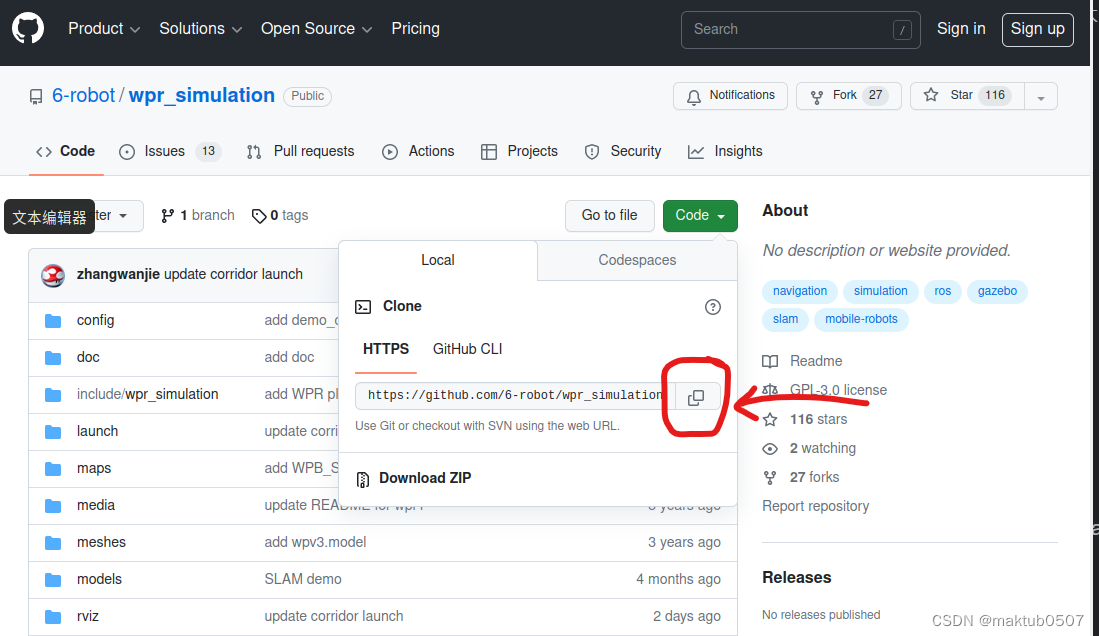Click the ros topic tag
Image resolution: width=1099 pixels, height=636 pixels.
click(943, 291)
